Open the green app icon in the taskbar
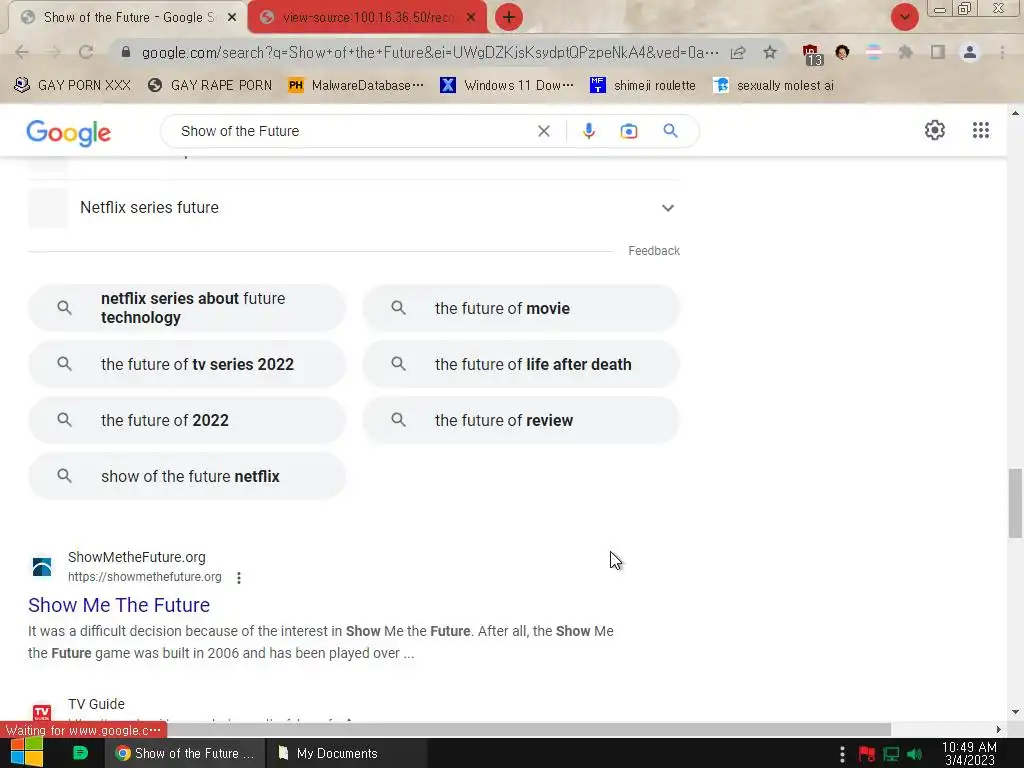 [x=80, y=753]
